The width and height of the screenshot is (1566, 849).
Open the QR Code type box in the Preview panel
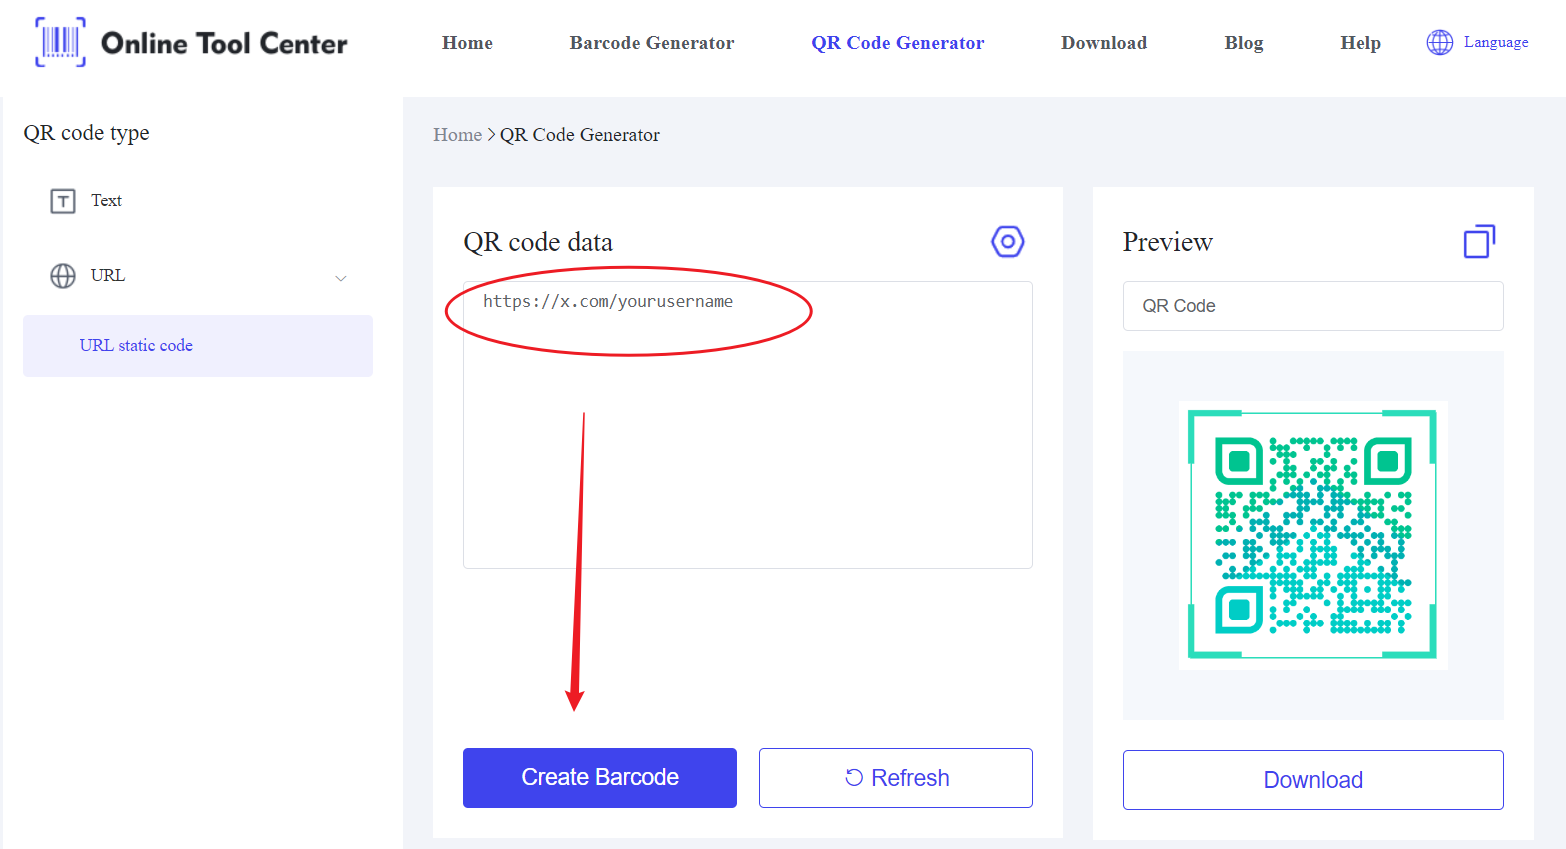point(1313,306)
